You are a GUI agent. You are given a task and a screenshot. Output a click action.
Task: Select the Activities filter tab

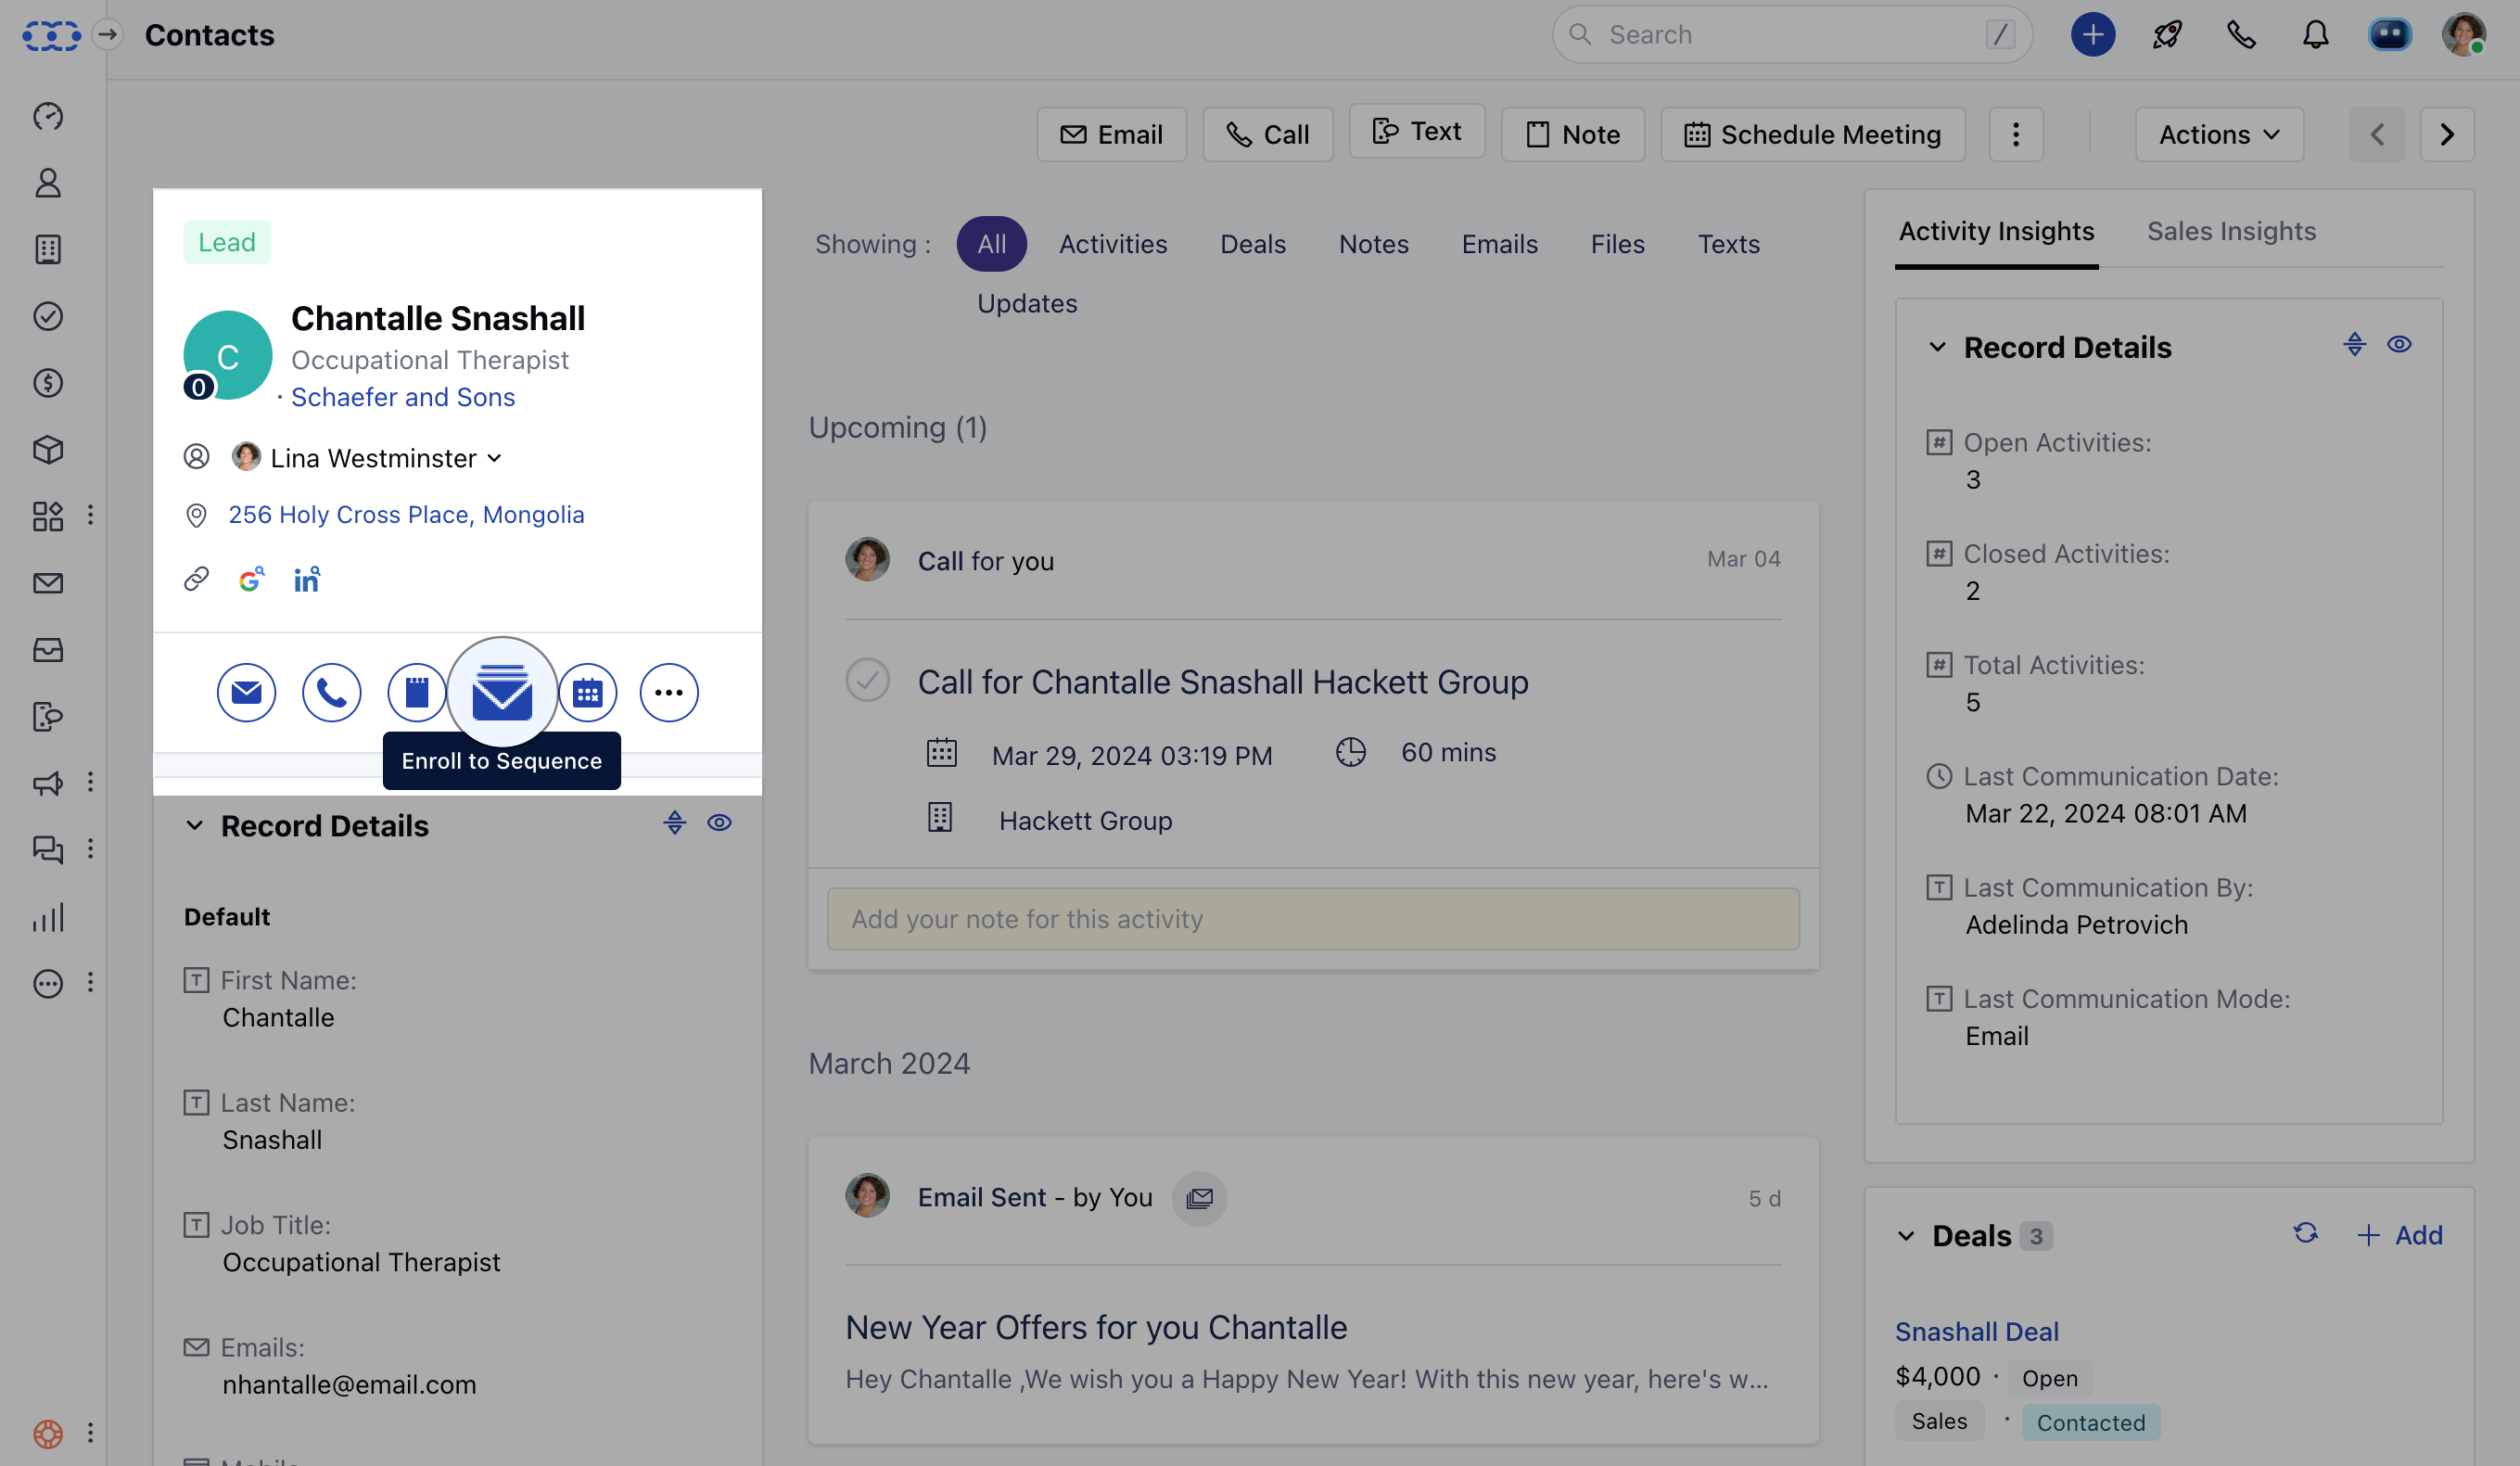point(1113,244)
